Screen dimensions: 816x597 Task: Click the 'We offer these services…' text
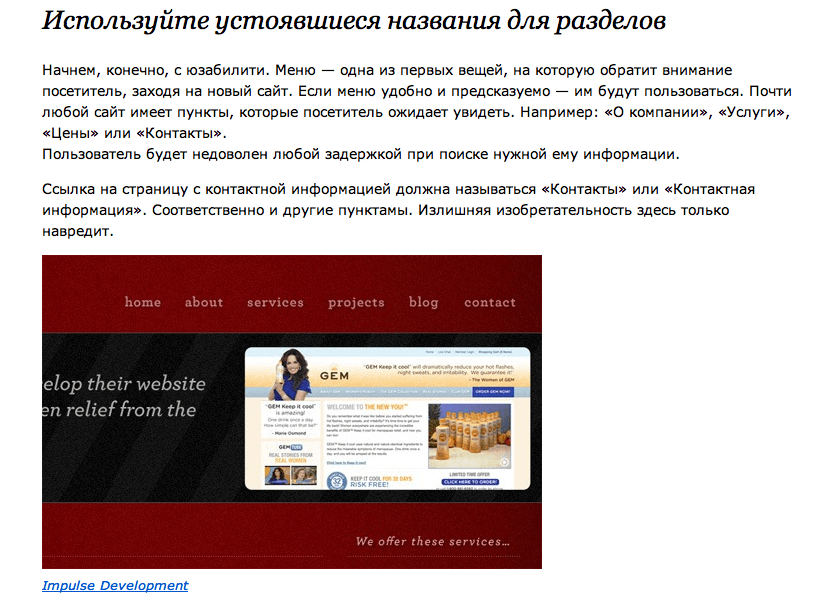432,542
